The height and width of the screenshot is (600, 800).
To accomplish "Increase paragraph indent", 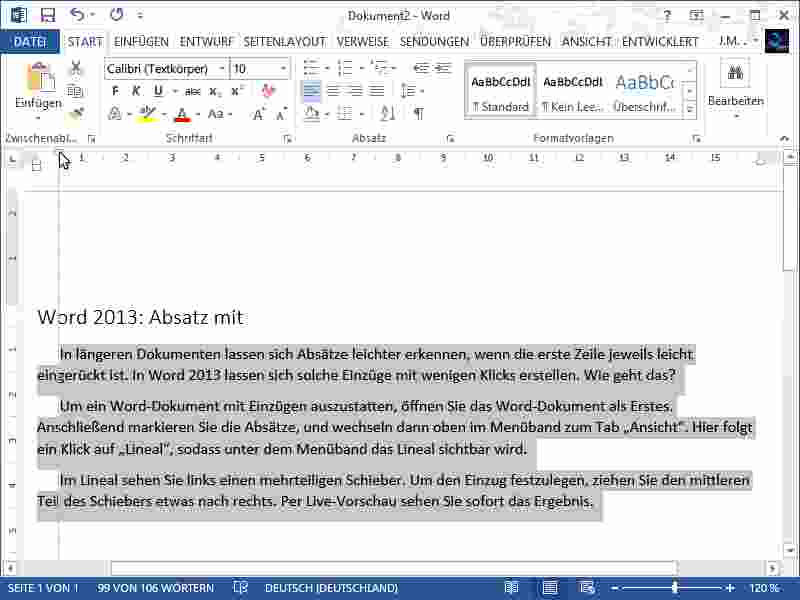I will click(x=443, y=68).
